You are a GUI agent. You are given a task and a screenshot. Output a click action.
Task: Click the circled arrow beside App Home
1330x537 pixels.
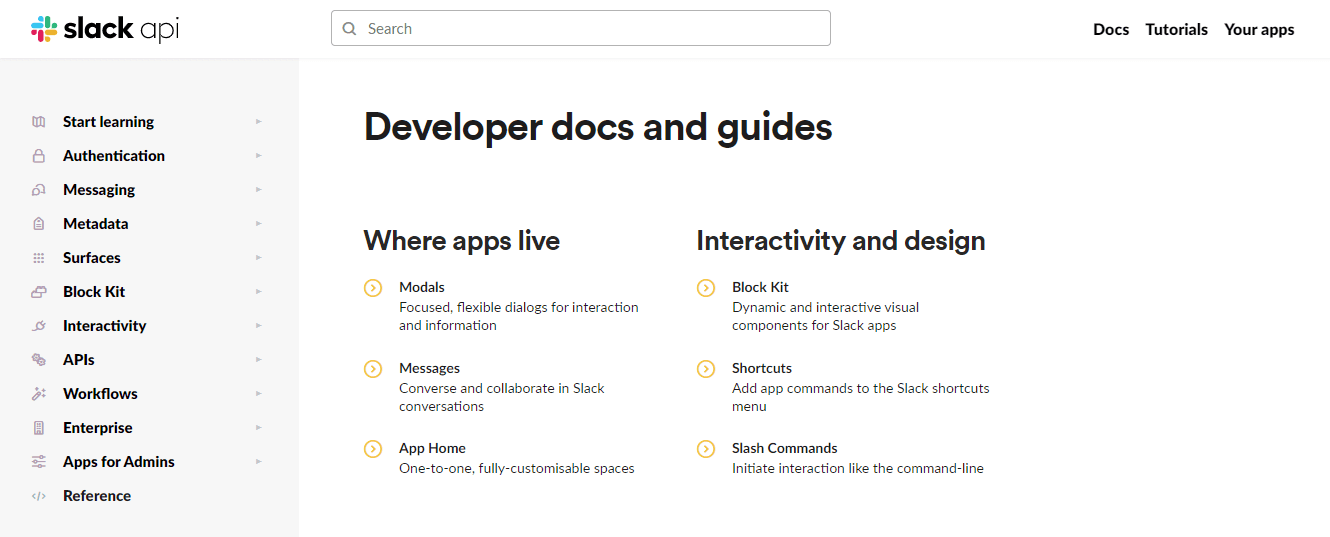[373, 449]
